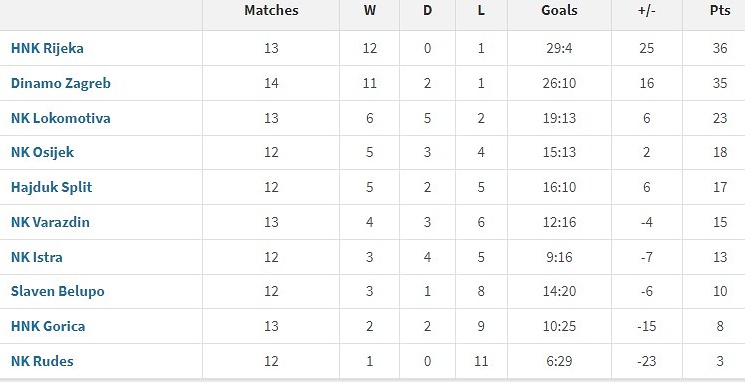The width and height of the screenshot is (745, 382).
Task: Open the NK Varazdin team link
Action: pos(50,222)
